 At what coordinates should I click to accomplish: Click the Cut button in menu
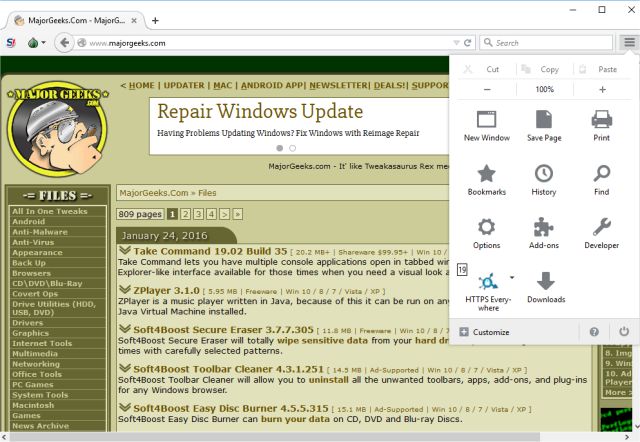[x=486, y=69]
